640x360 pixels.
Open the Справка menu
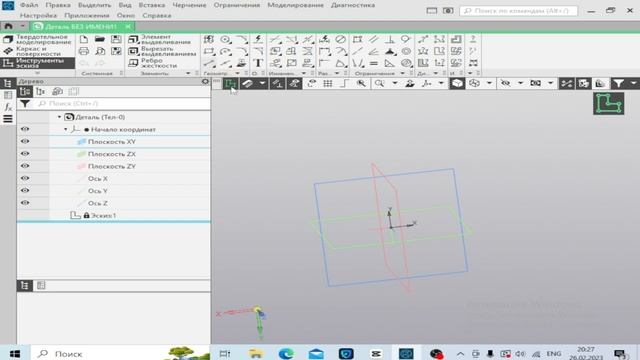[x=157, y=16]
